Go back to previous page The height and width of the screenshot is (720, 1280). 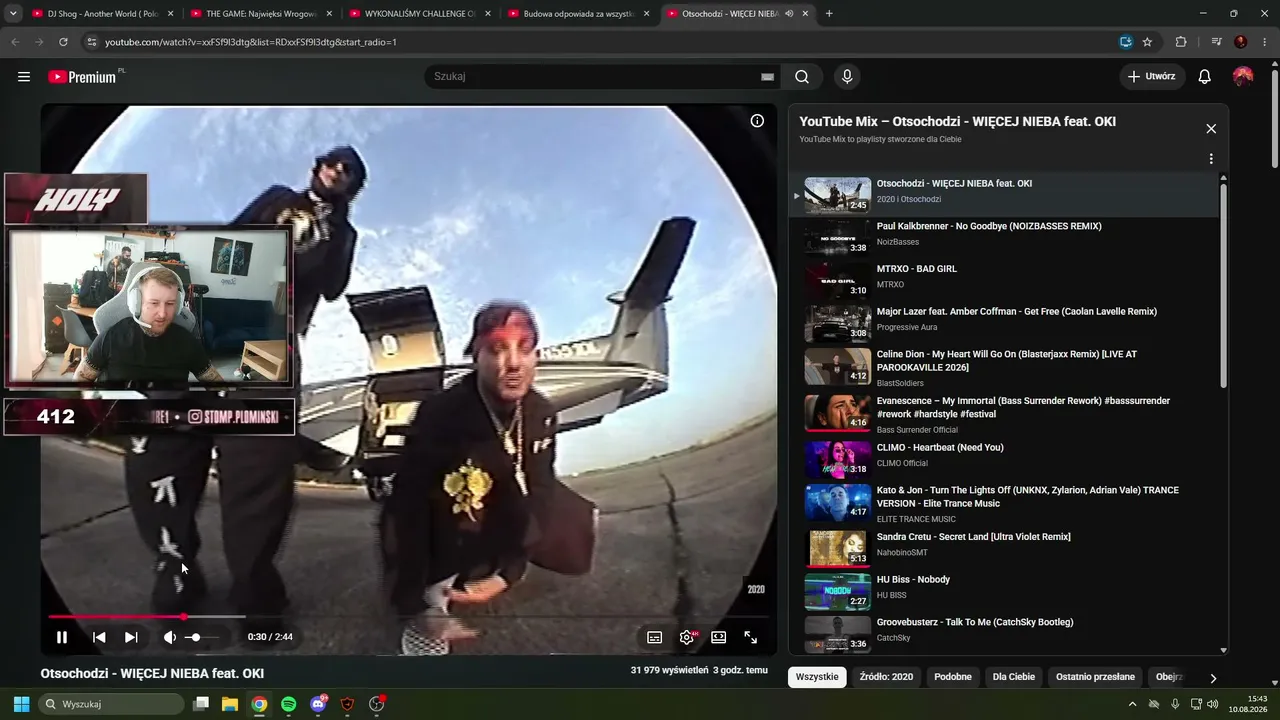[15, 42]
